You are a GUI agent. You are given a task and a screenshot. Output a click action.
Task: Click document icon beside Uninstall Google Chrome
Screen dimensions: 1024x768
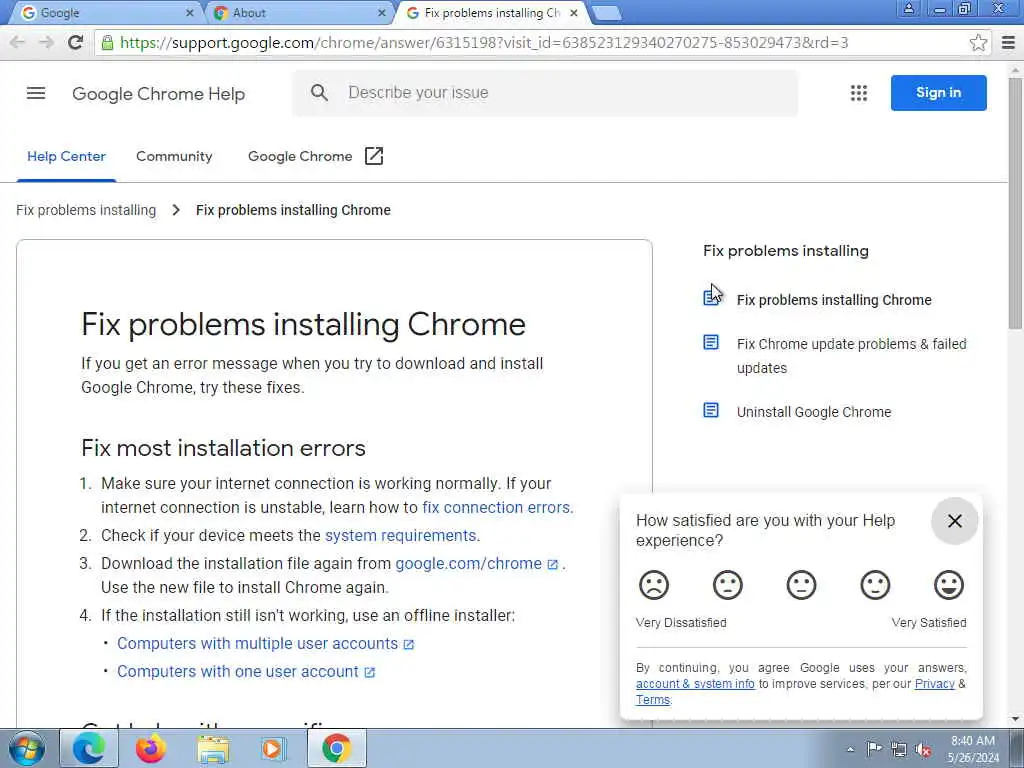tap(711, 410)
